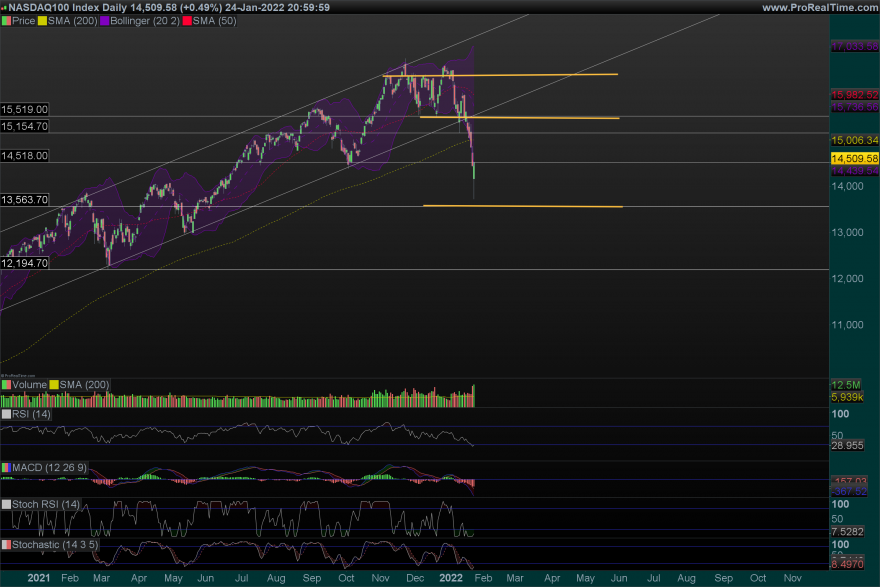
Task: Select the SMA (200) price legend label
Action: (72, 21)
